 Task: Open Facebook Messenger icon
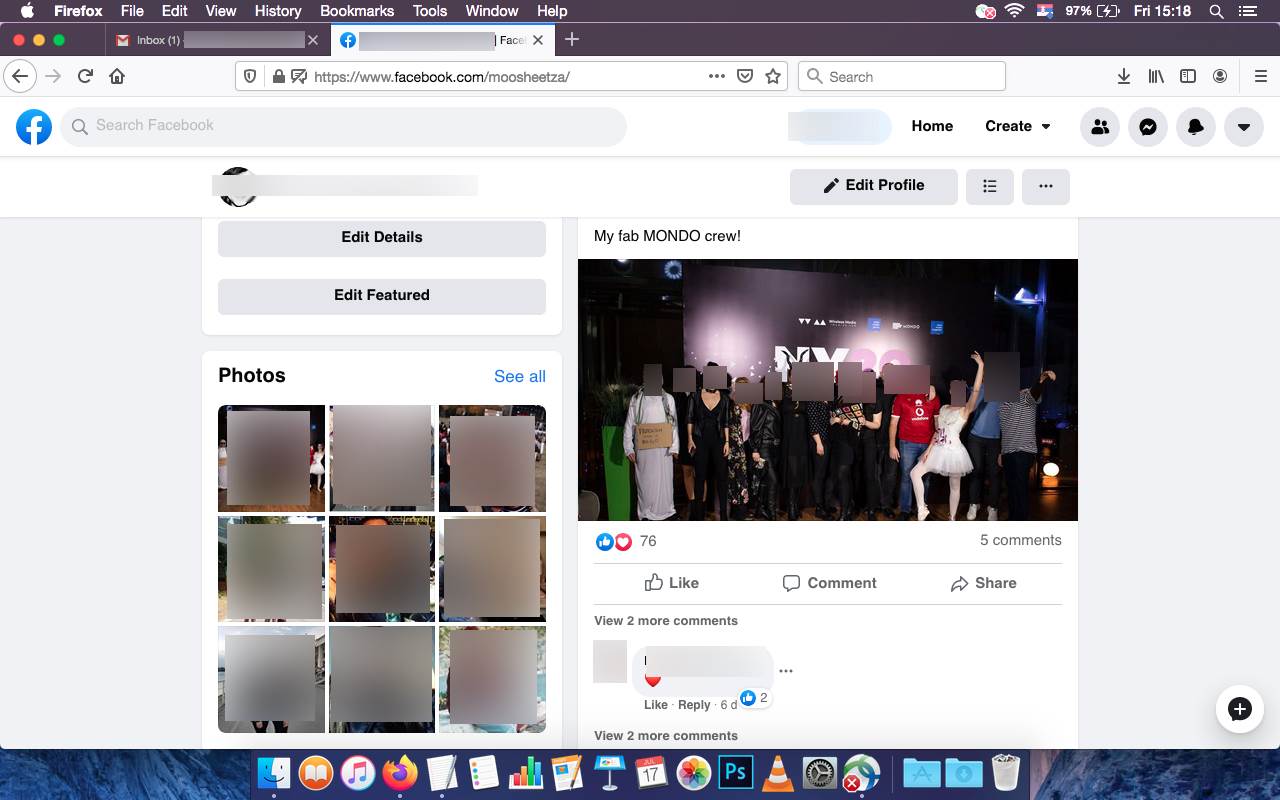point(1148,127)
